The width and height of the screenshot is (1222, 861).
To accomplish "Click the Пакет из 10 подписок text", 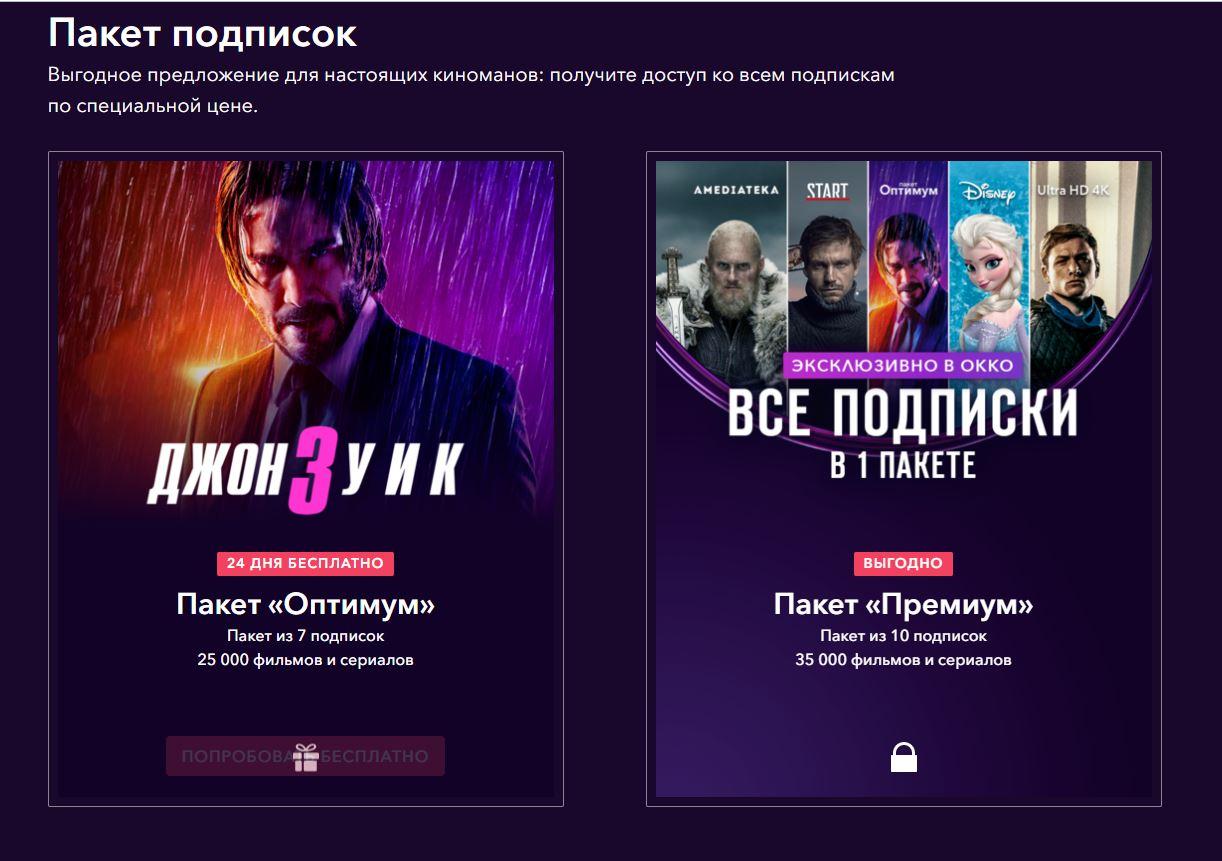I will pyautogui.click(x=903, y=636).
